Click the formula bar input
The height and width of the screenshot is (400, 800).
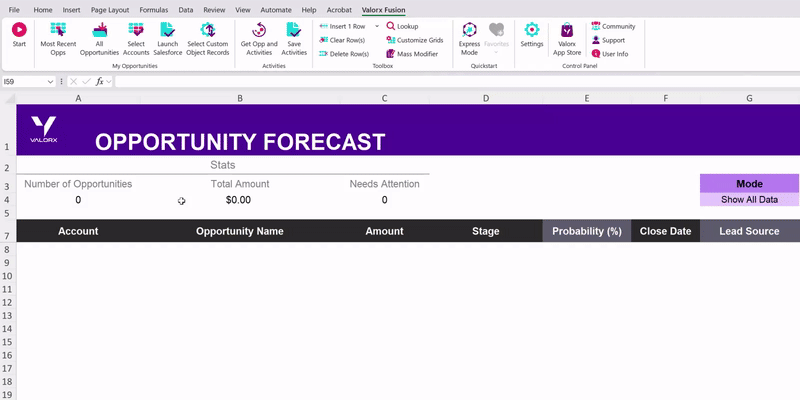tap(457, 82)
